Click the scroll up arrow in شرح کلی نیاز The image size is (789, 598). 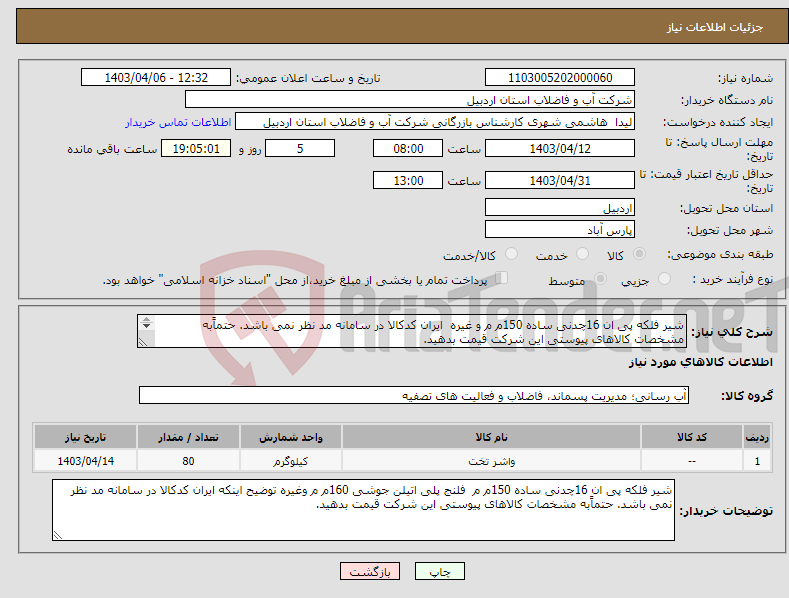(x=146, y=319)
